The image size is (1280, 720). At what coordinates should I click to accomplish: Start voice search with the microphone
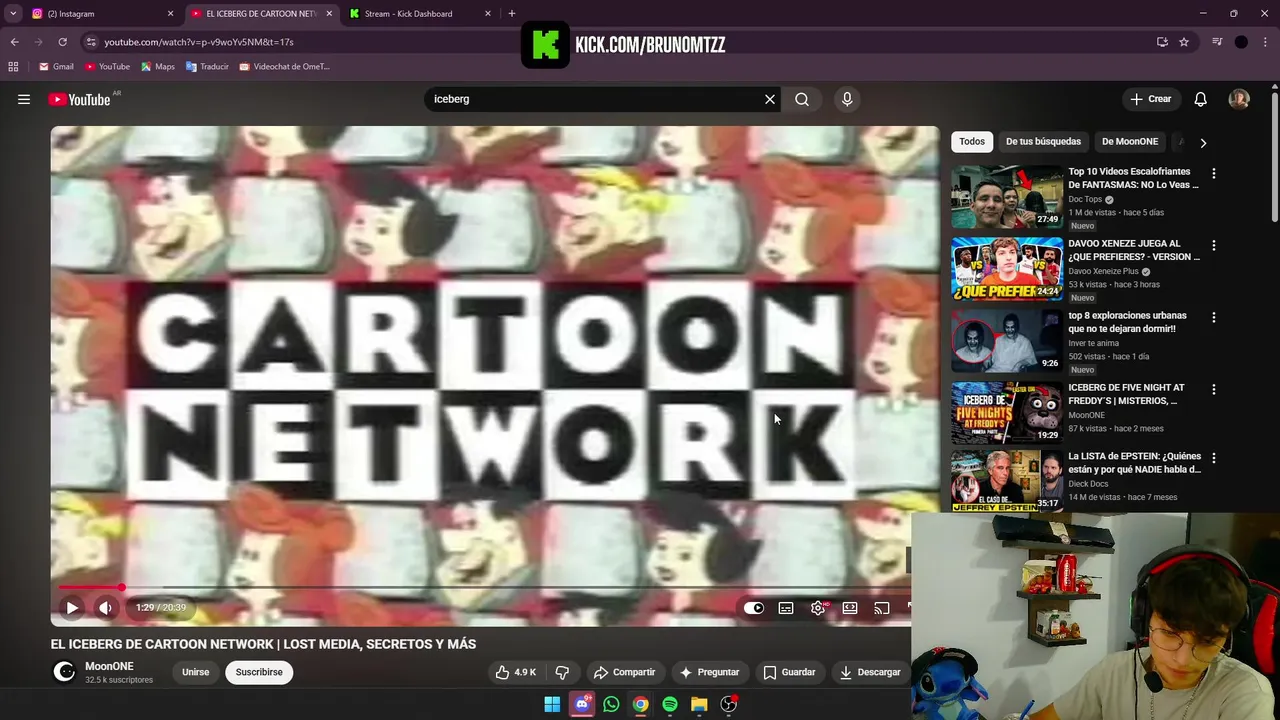847,99
